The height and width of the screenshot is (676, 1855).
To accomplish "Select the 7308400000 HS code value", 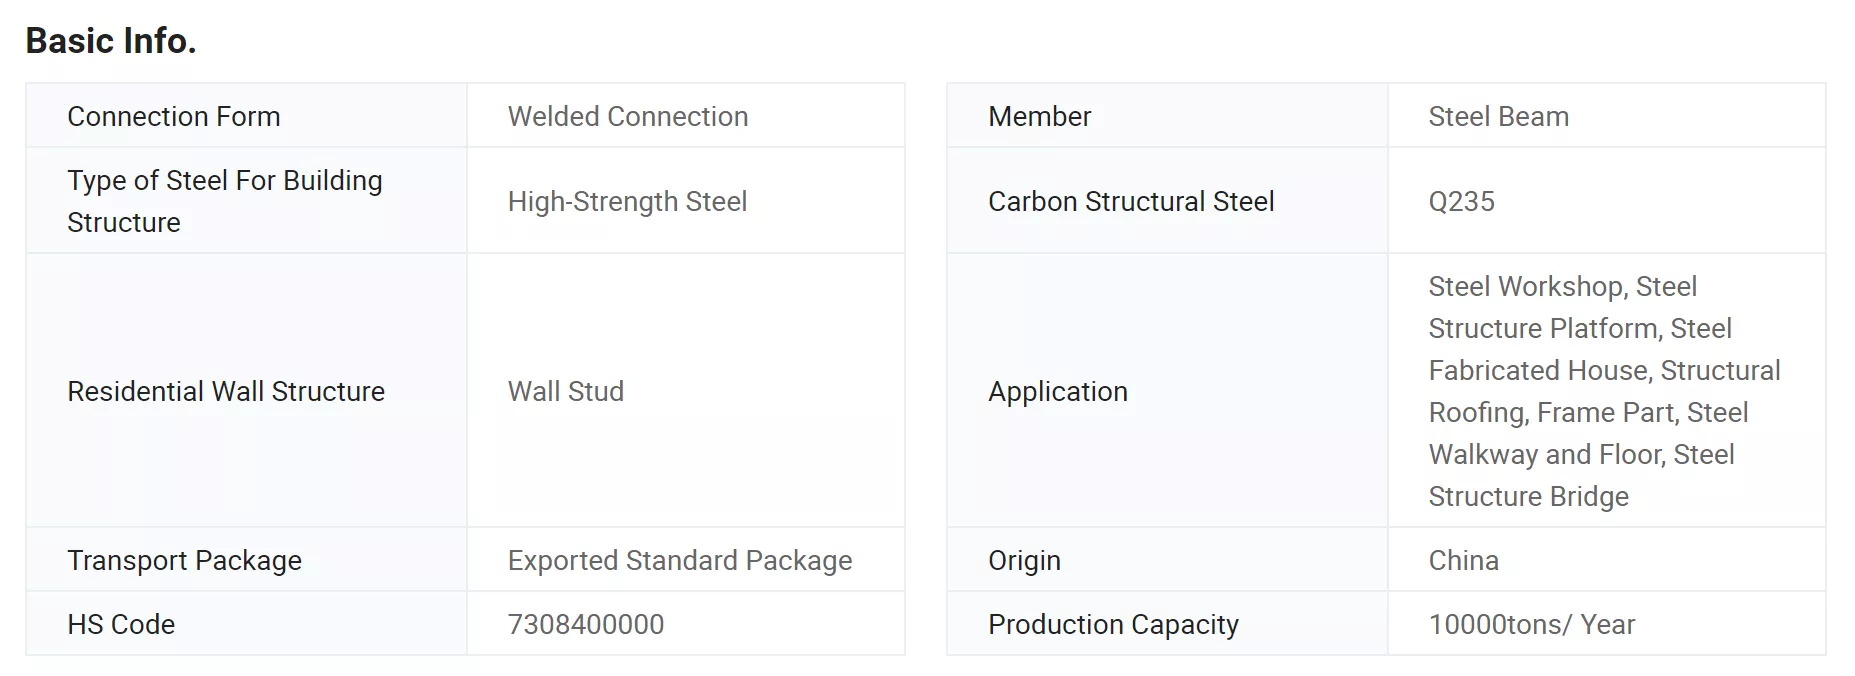I will (585, 624).
